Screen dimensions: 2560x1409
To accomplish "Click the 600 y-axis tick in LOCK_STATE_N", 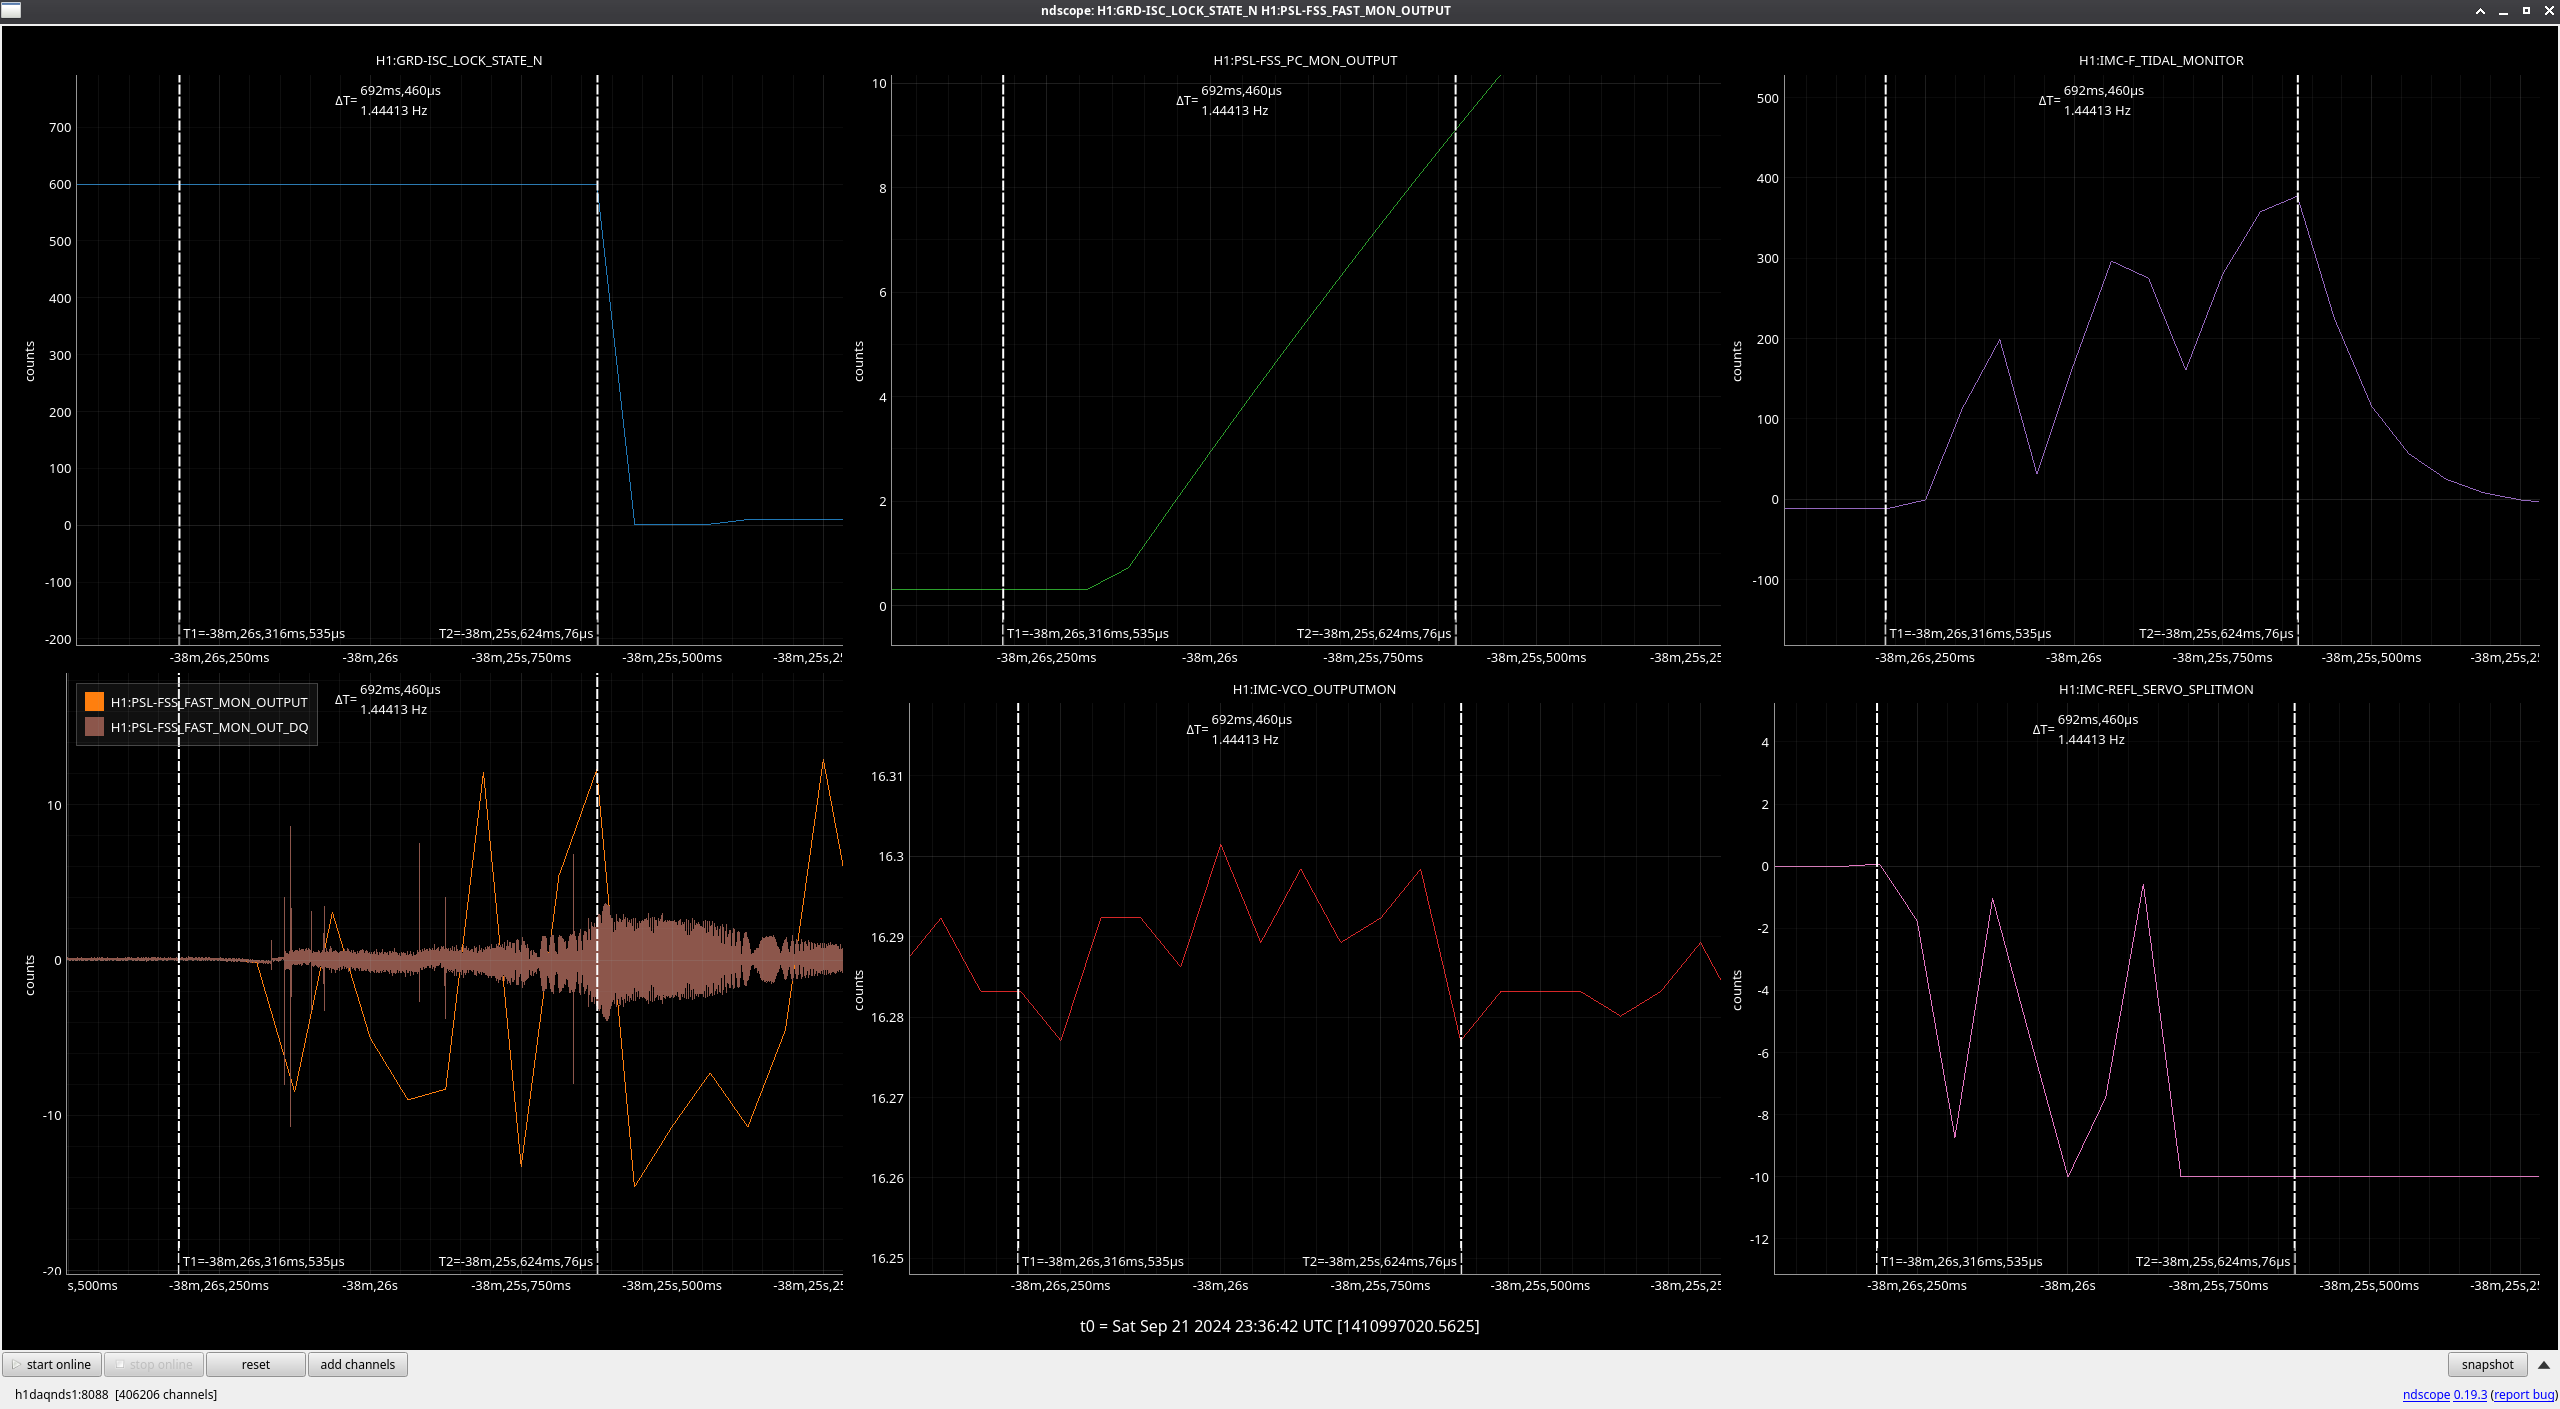I will click(60, 185).
